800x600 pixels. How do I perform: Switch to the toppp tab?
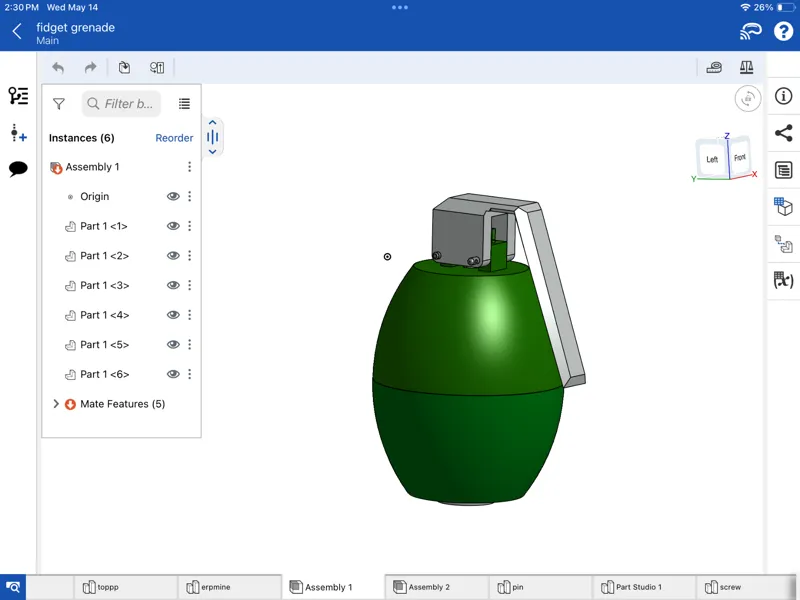(x=126, y=587)
